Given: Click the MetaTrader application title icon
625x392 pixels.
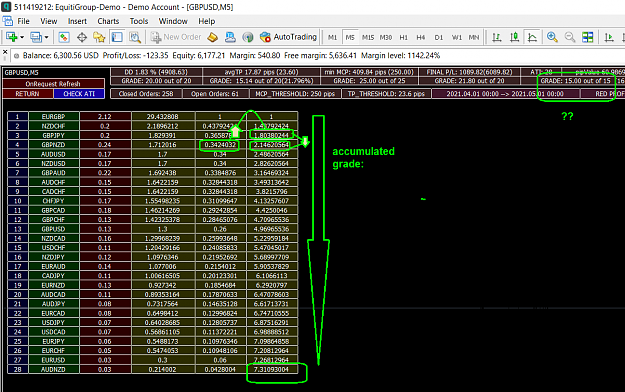Looking at the screenshot, I should [x=6, y=7].
